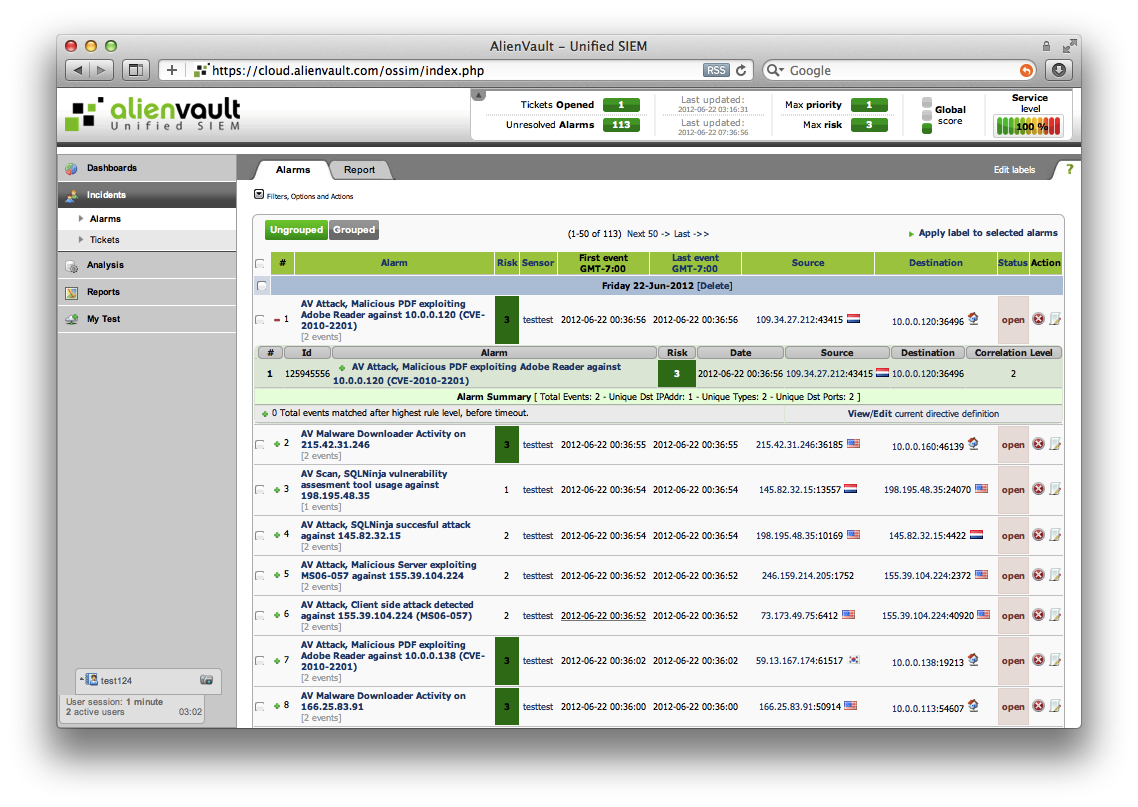Click the RSS button in address bar

tap(716, 70)
